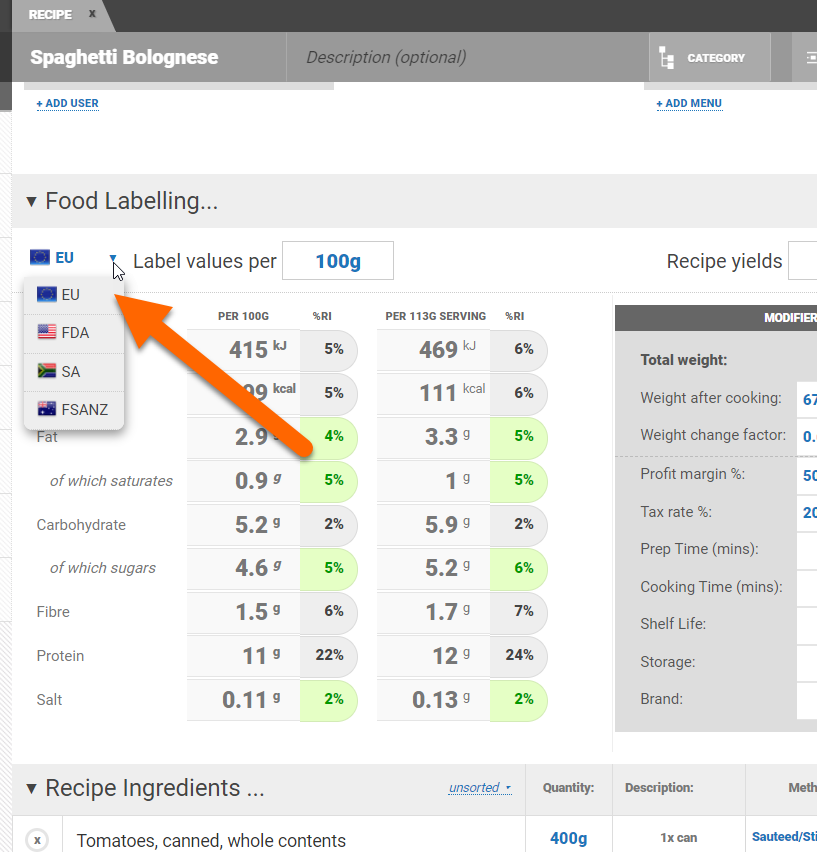Screen dimensions: 817x852
Task: Click the Spaghetti Bolognese recipe title
Action: [x=124, y=57]
